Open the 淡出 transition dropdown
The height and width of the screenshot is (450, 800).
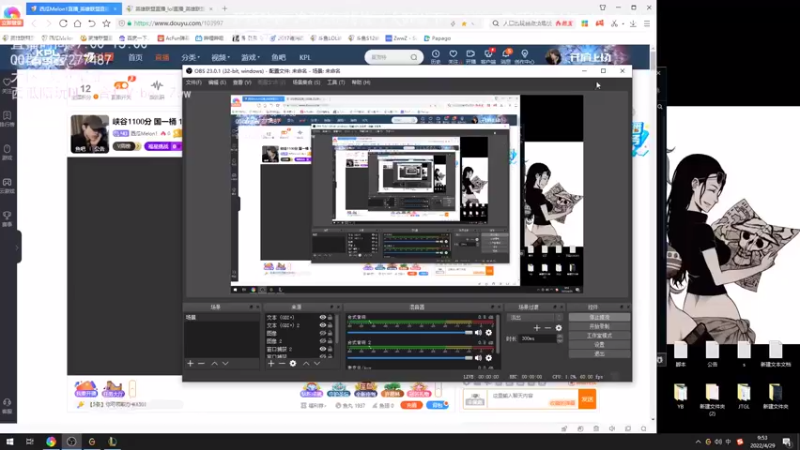[x=535, y=317]
